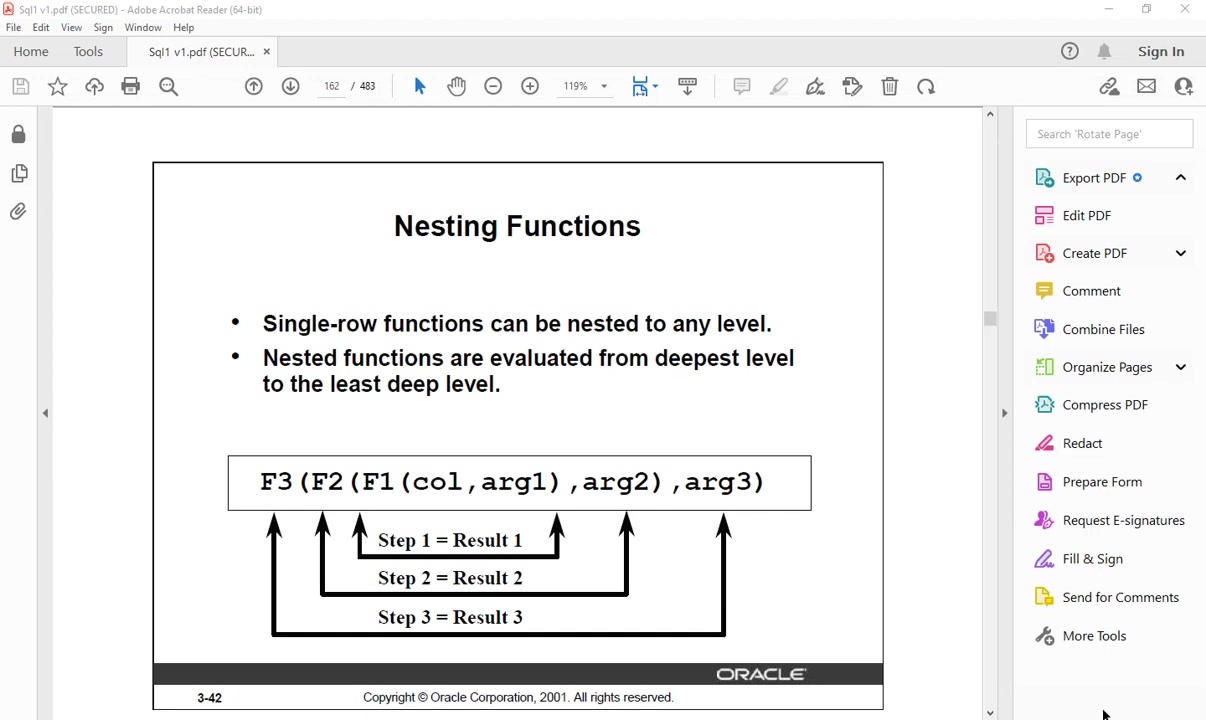Click the vertical scrollbar thumb
This screenshot has width=1206, height=720.
point(990,318)
